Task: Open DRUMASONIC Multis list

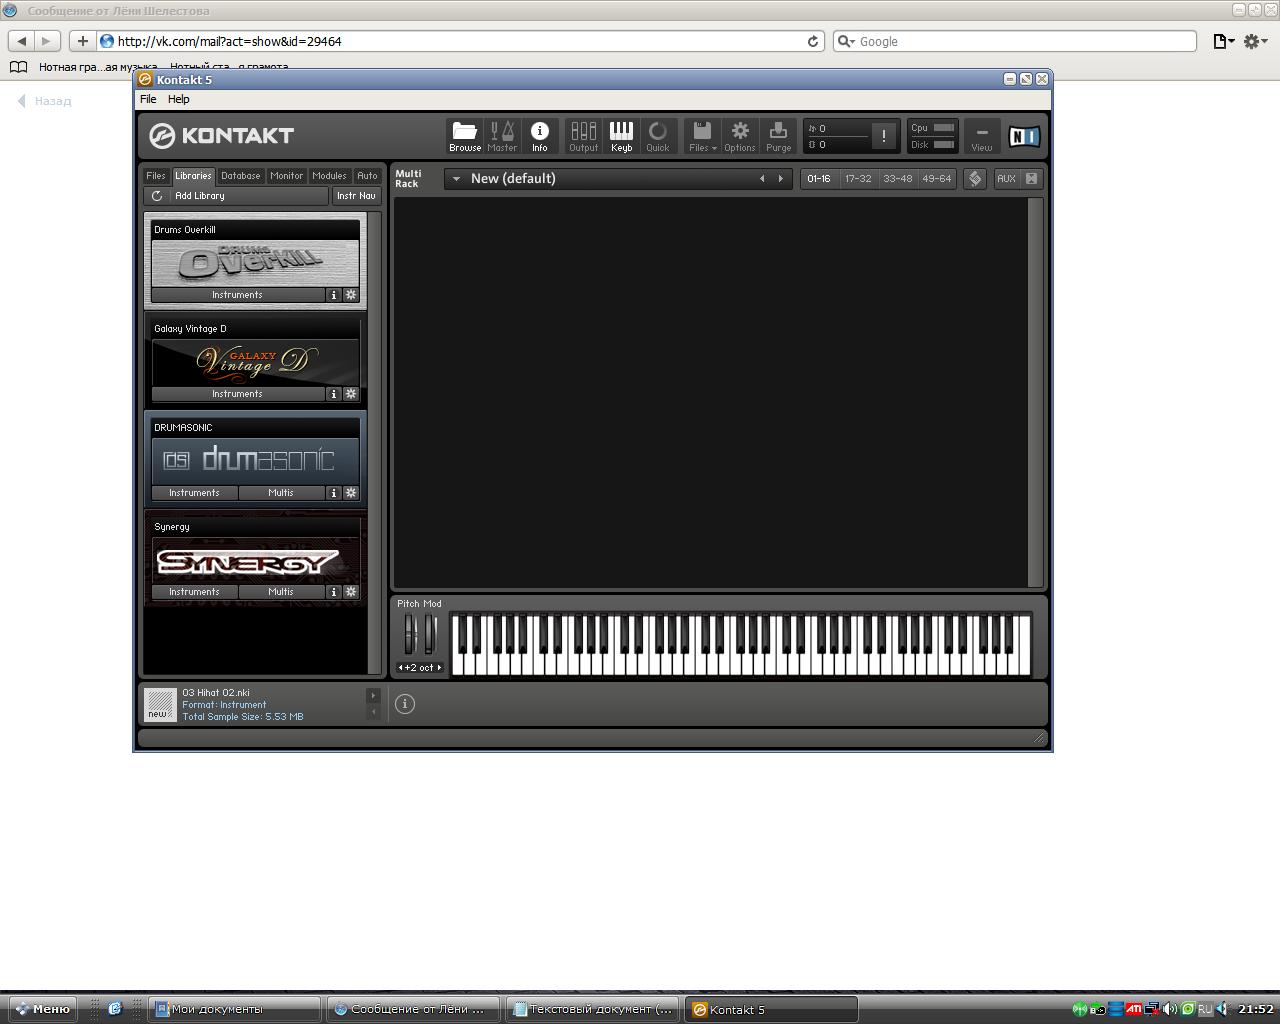Action: point(281,493)
